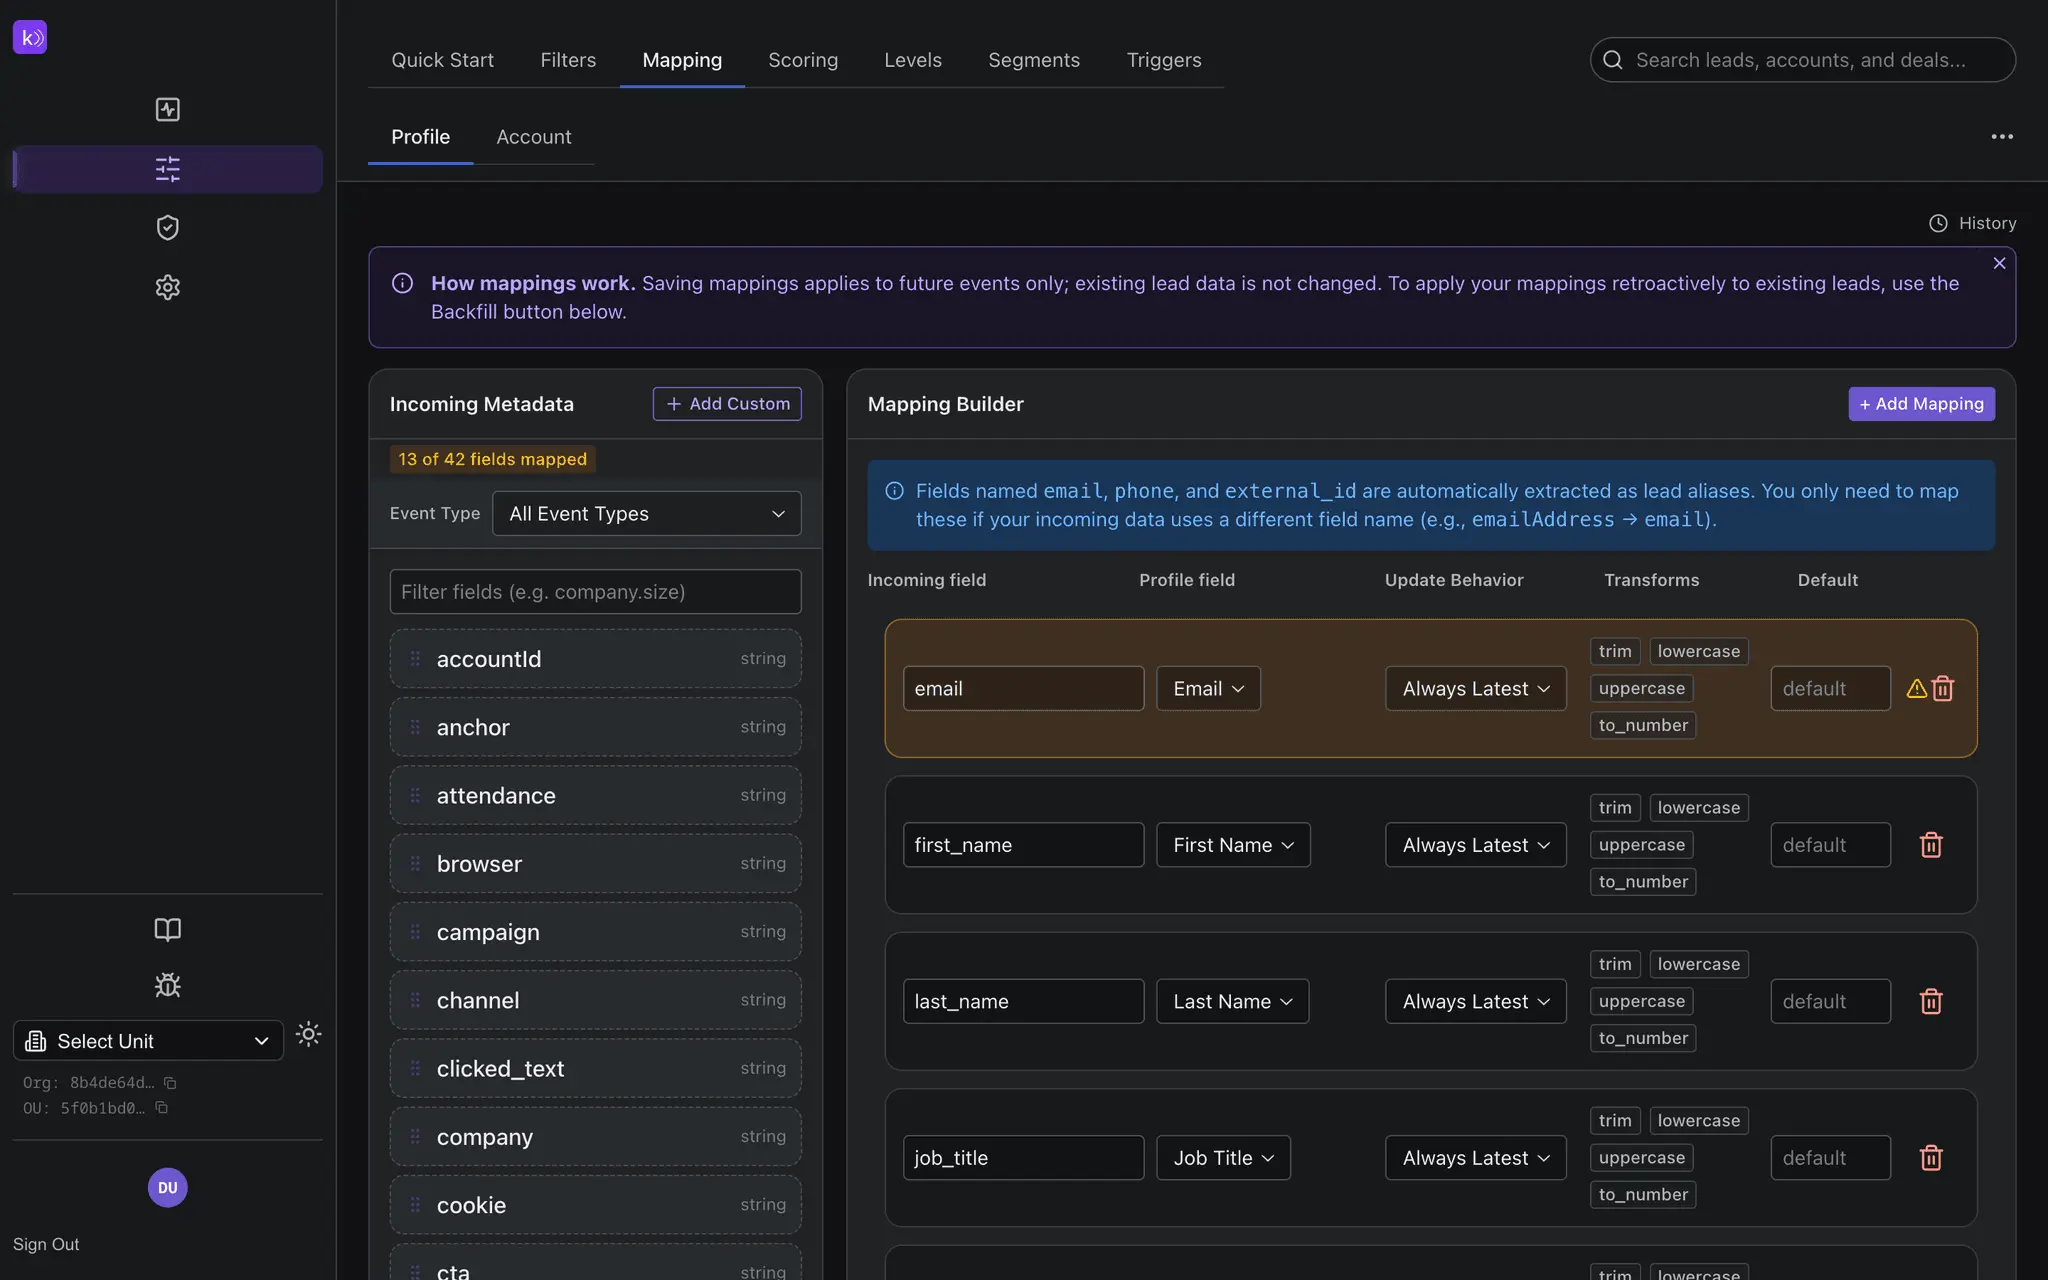Open the Event Type dropdown

pyautogui.click(x=646, y=513)
